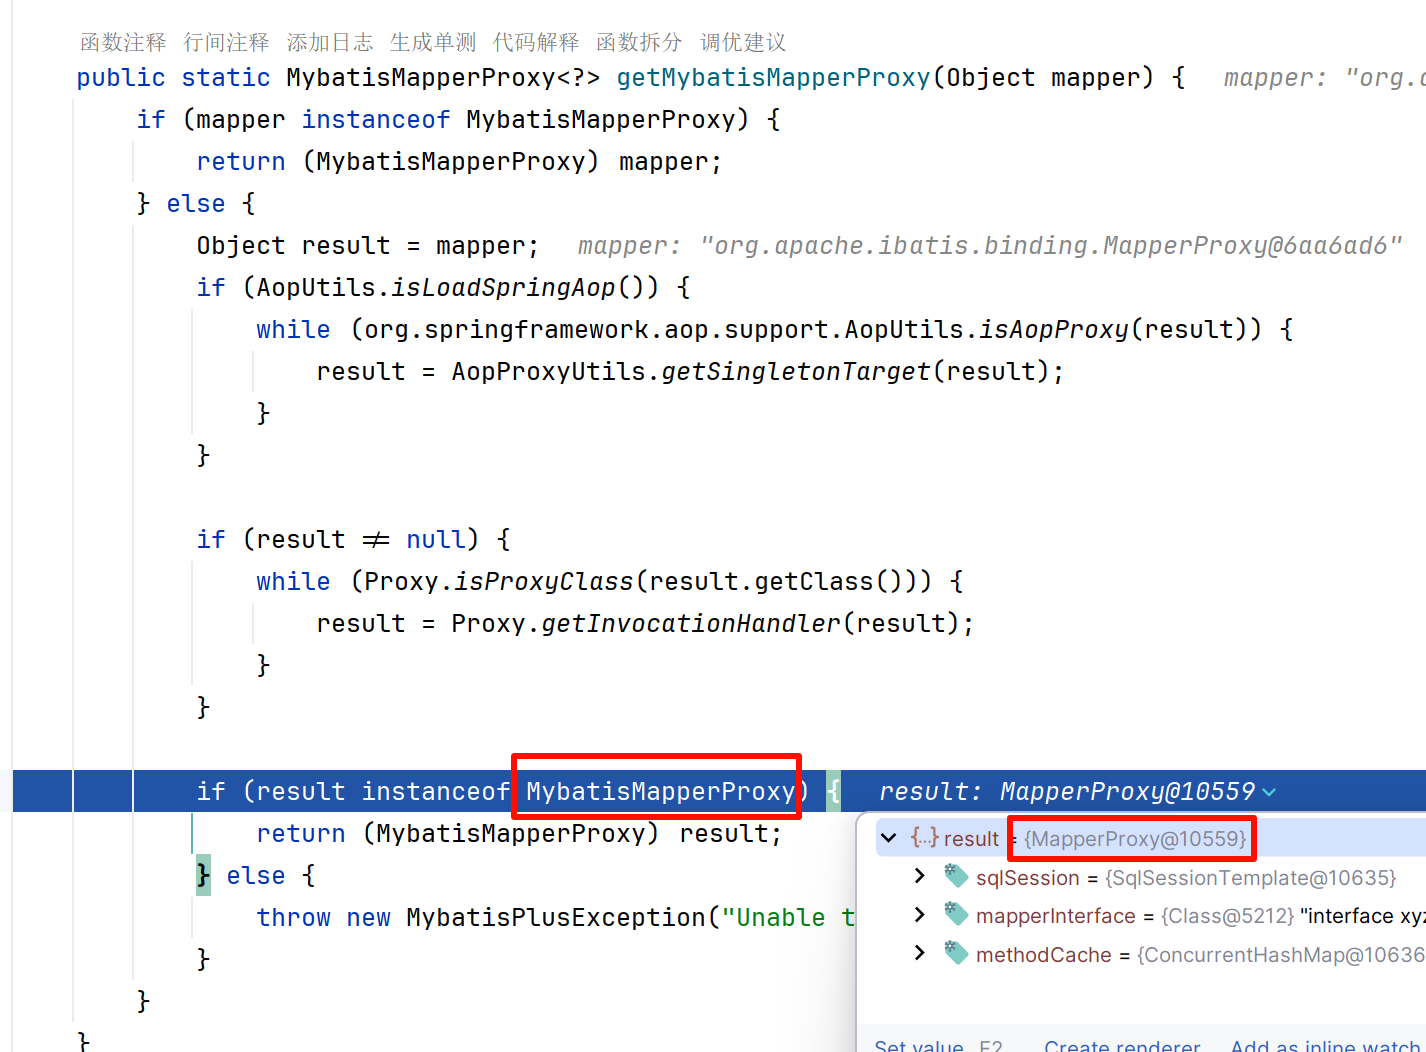Image resolution: width=1426 pixels, height=1052 pixels.
Task: Click 代码解释 to explain this code
Action: [536, 42]
